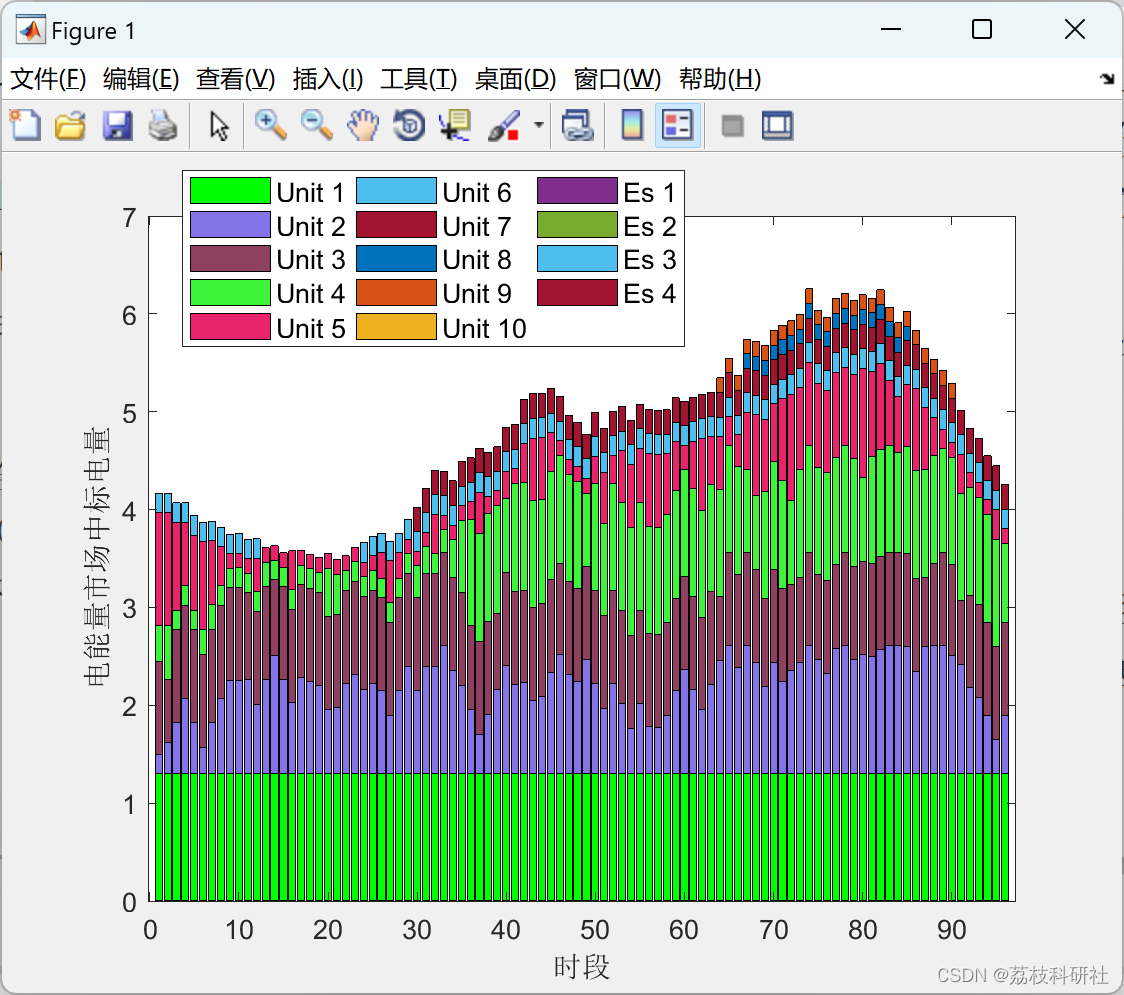Screen dimensions: 1124x995
Task: Click the x-axis tick label 90
Action: [951, 930]
